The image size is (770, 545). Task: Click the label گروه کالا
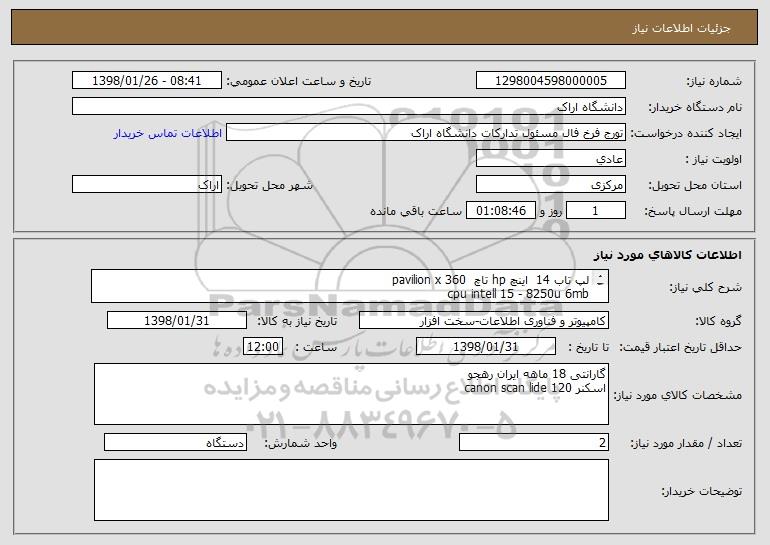(718, 322)
